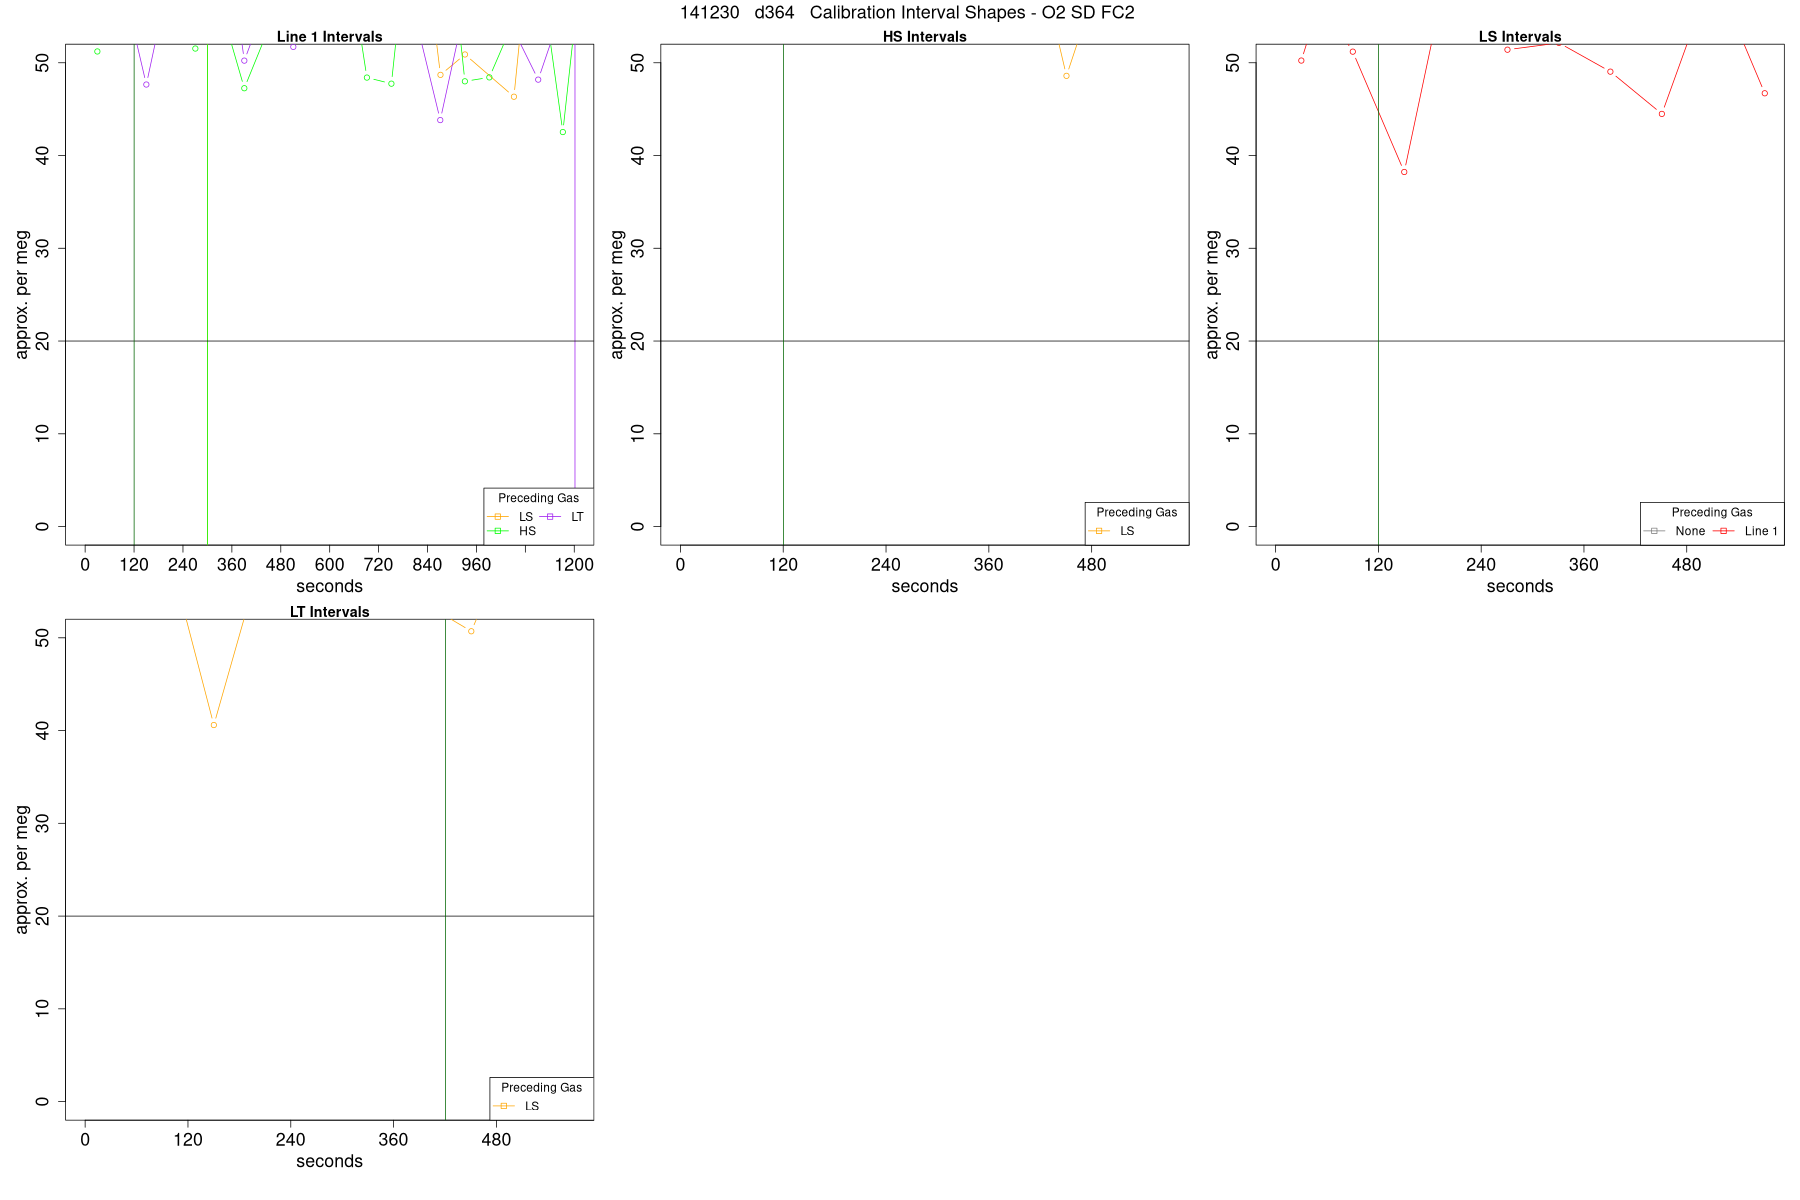Click the 'None' legend entry in LS Intervals panel
The height and width of the screenshot is (1200, 1800).
1675,531
